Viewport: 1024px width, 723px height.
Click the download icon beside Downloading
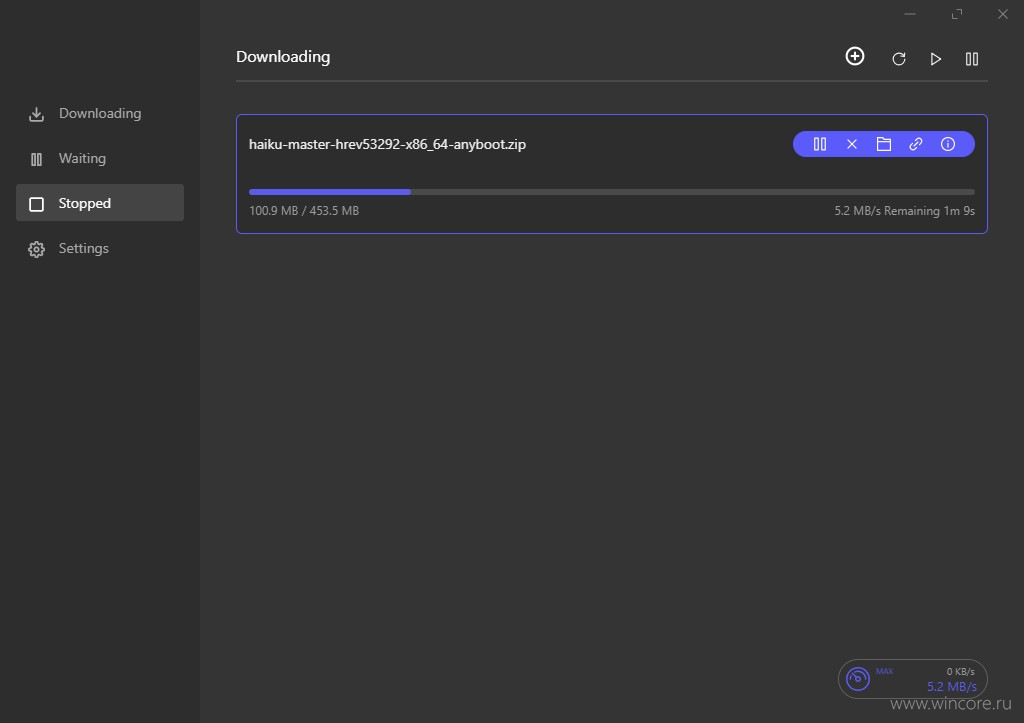point(37,114)
